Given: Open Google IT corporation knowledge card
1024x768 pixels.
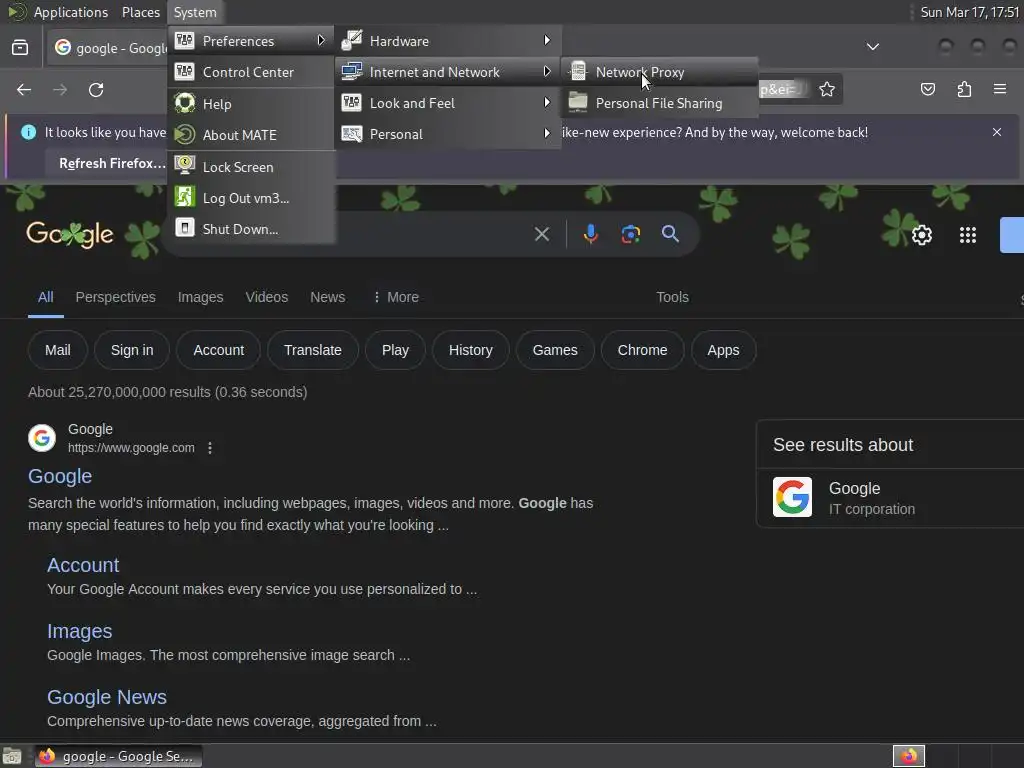Looking at the screenshot, I should pos(890,498).
